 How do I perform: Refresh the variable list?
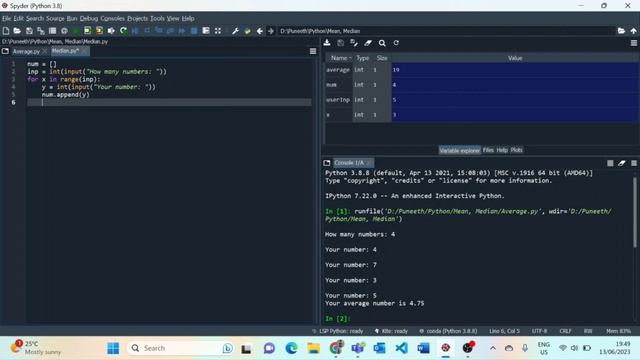tap(396, 42)
